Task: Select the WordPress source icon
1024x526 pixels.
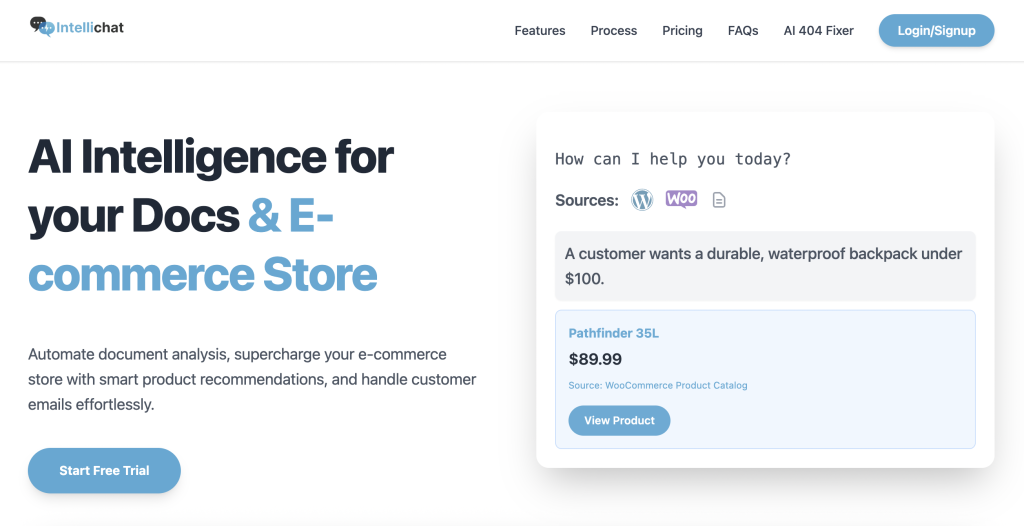Action: (642, 200)
